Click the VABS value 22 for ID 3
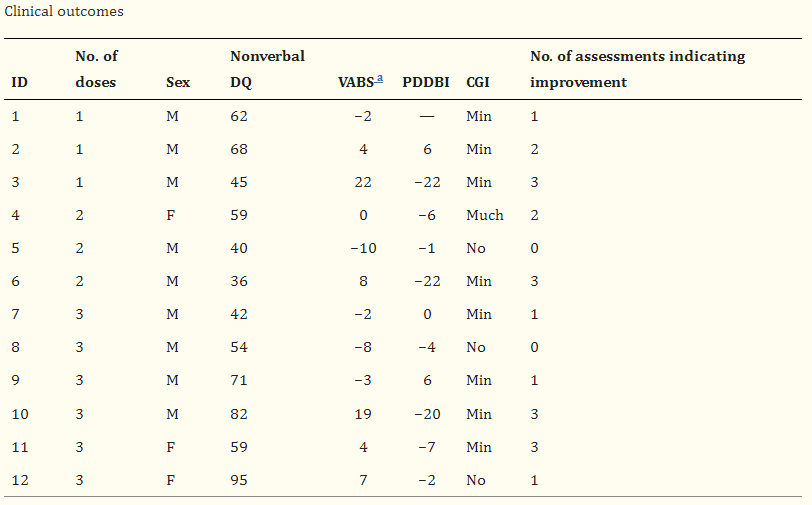 [361, 182]
